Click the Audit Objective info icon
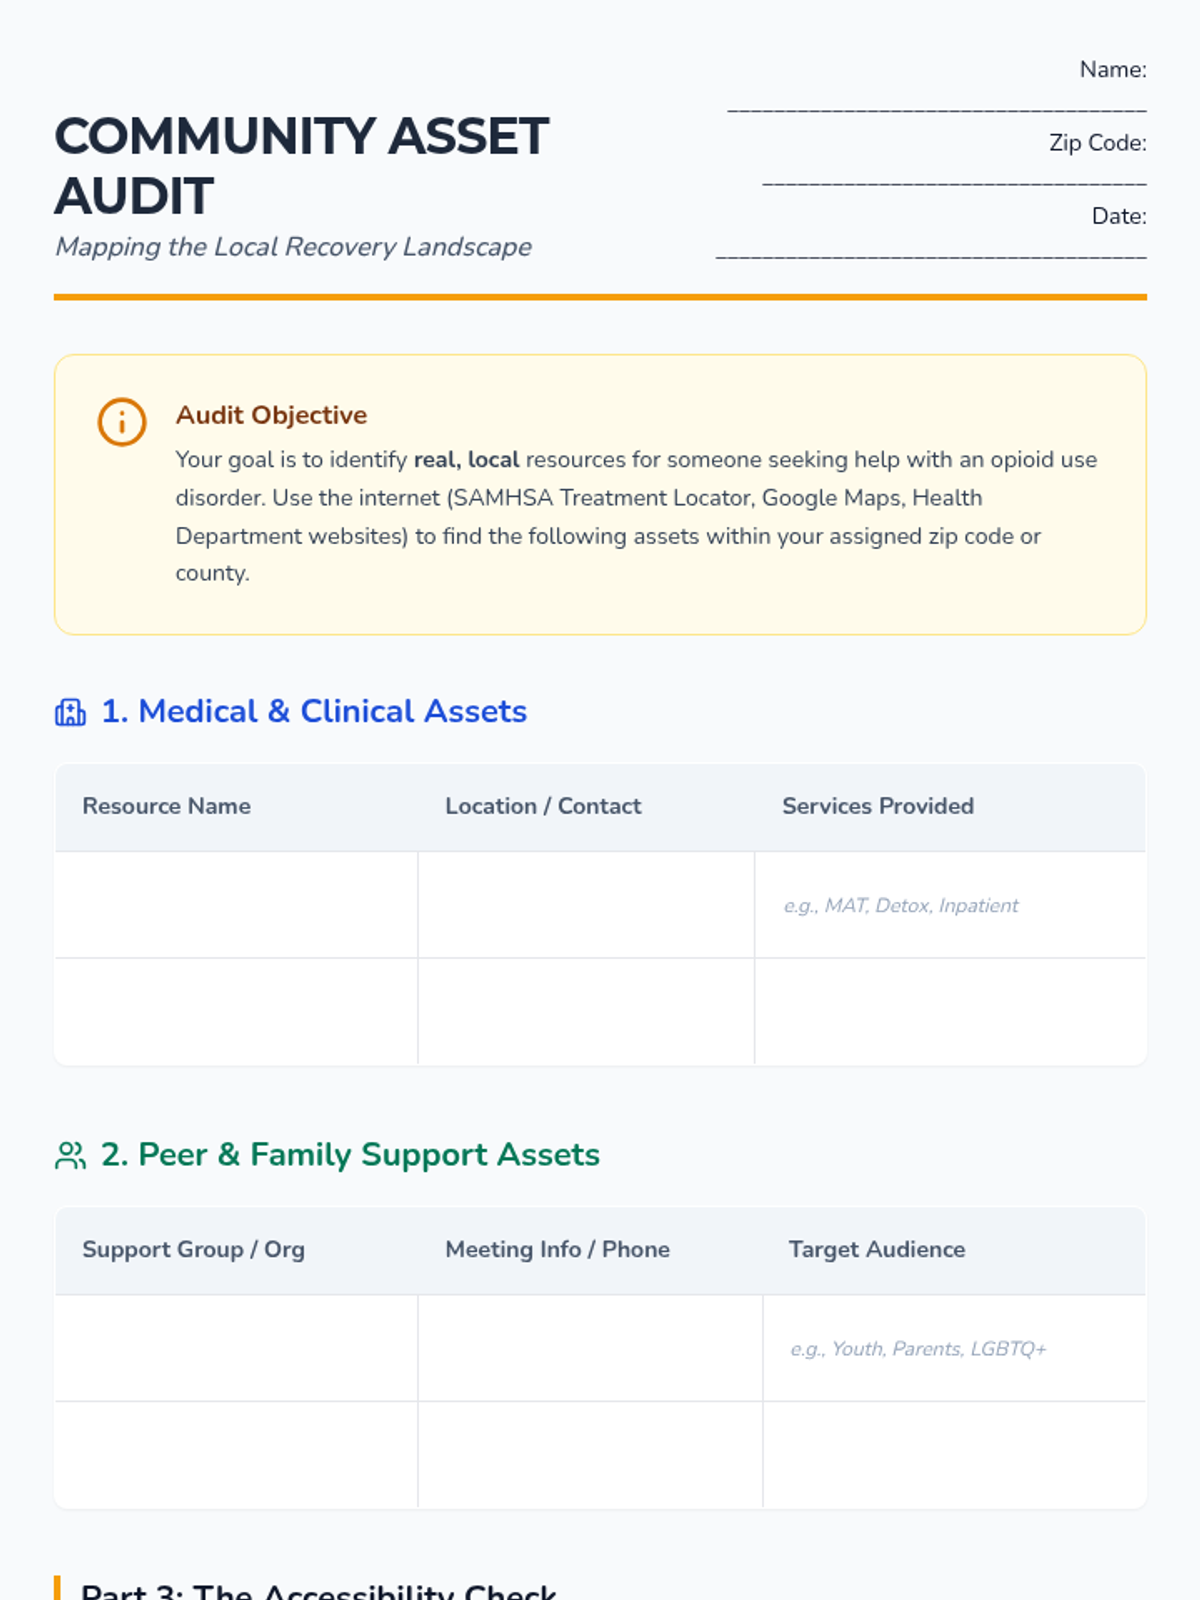This screenshot has width=1200, height=1600. point(122,422)
